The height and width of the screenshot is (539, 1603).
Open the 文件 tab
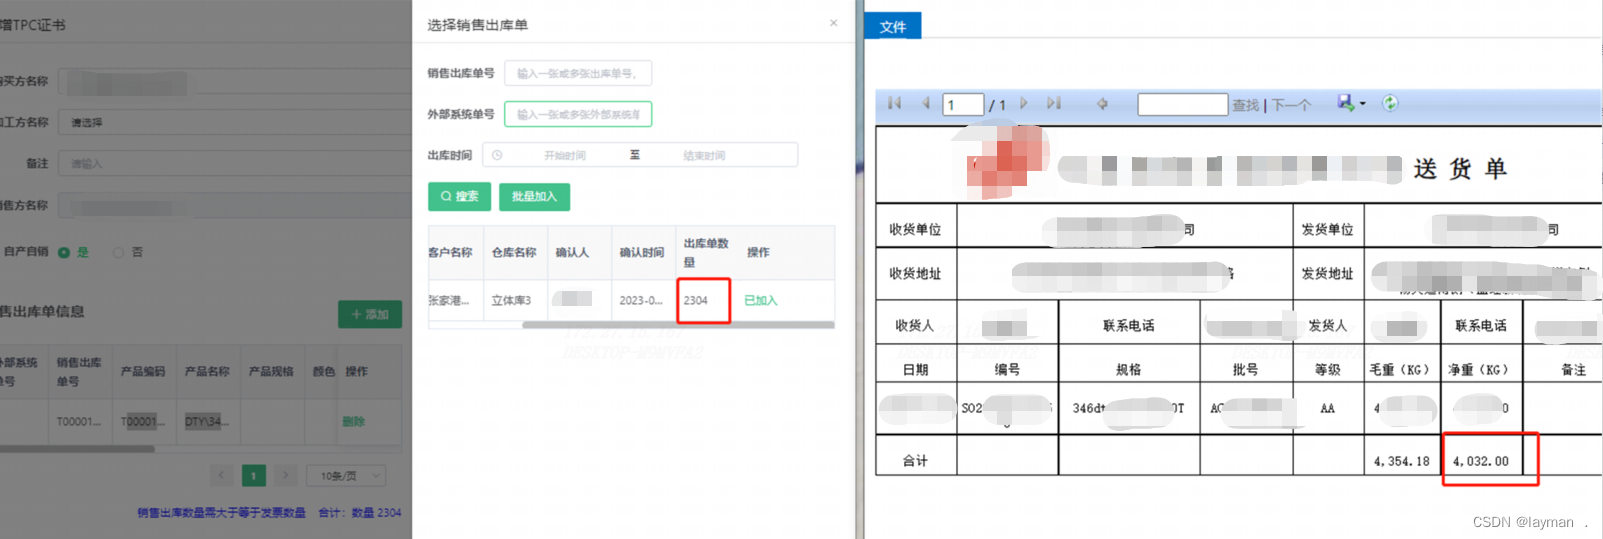(x=893, y=26)
